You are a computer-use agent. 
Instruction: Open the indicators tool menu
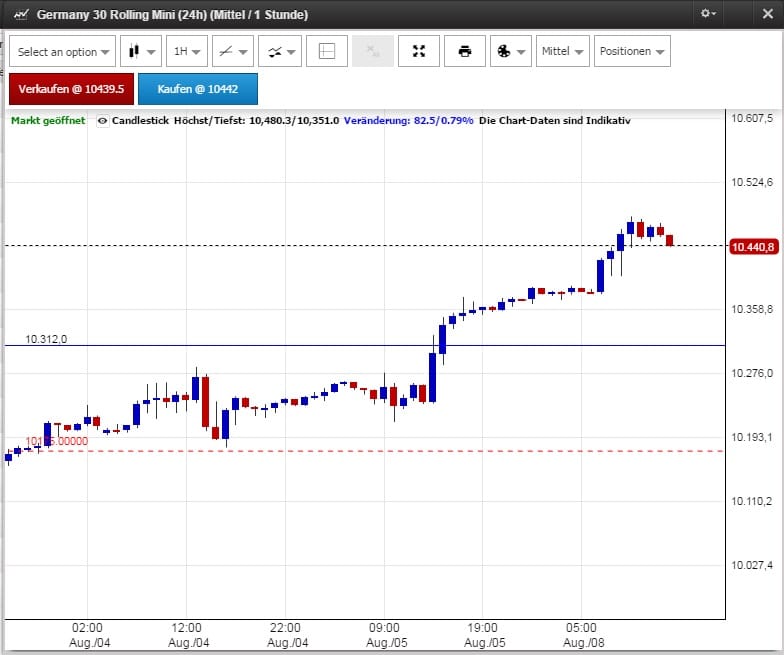(x=279, y=51)
